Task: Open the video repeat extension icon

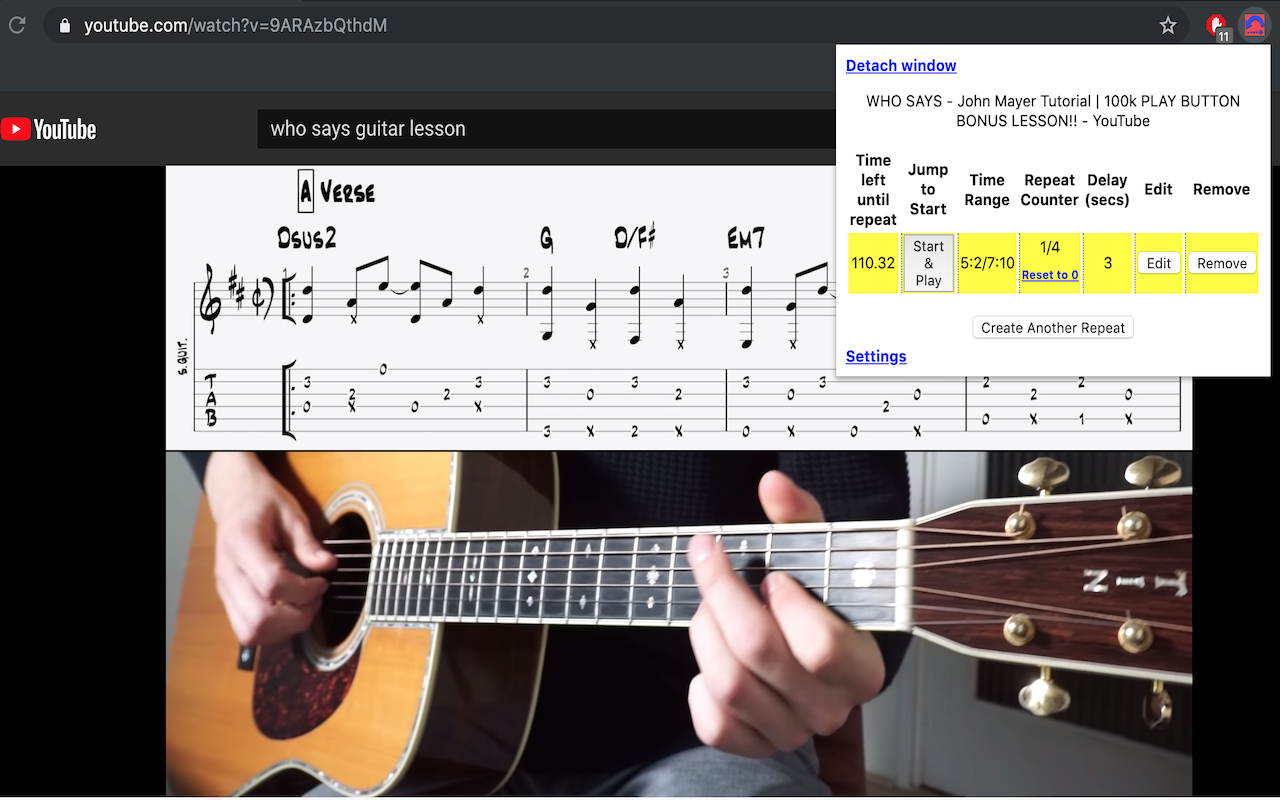Action: click(x=1253, y=26)
